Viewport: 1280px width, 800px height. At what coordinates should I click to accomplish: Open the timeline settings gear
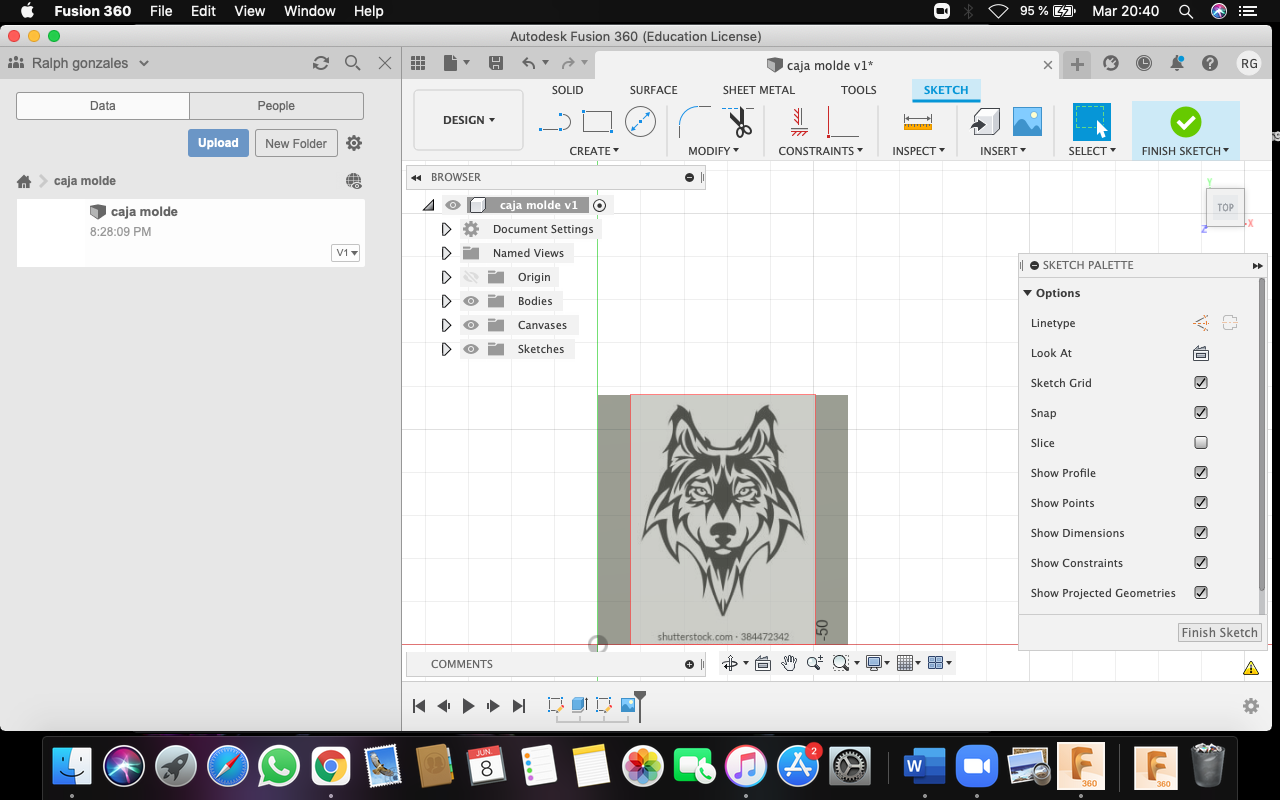(1251, 706)
